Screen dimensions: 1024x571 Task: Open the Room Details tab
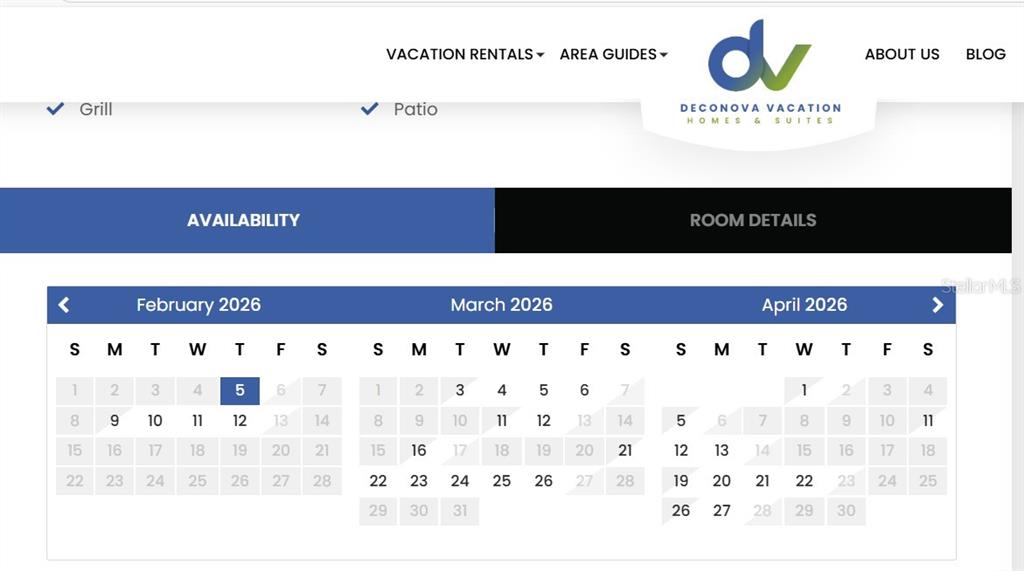(753, 220)
